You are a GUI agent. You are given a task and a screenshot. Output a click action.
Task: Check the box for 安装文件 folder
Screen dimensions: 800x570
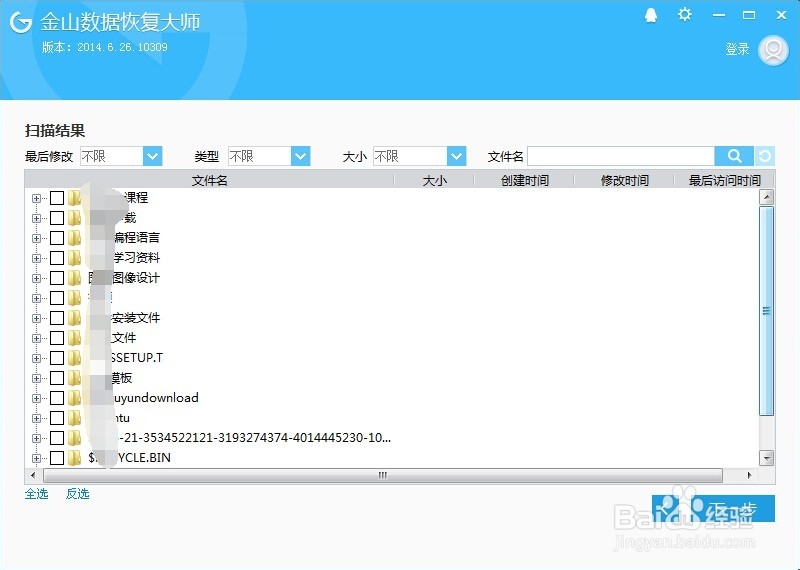click(x=57, y=318)
